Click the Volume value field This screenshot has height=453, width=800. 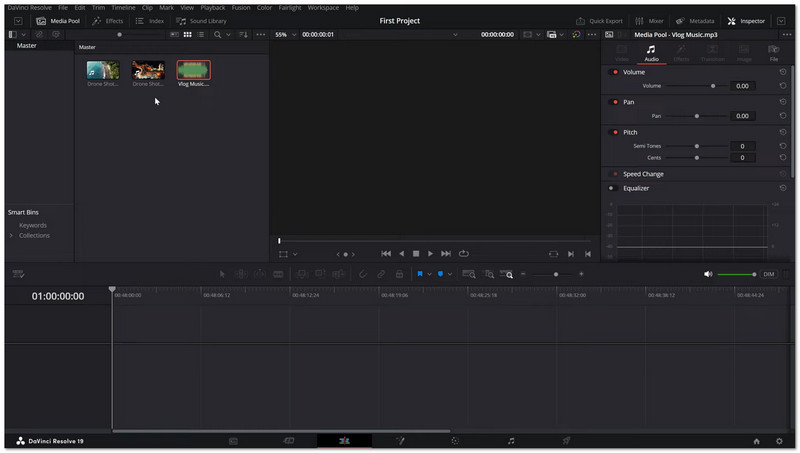(742, 86)
